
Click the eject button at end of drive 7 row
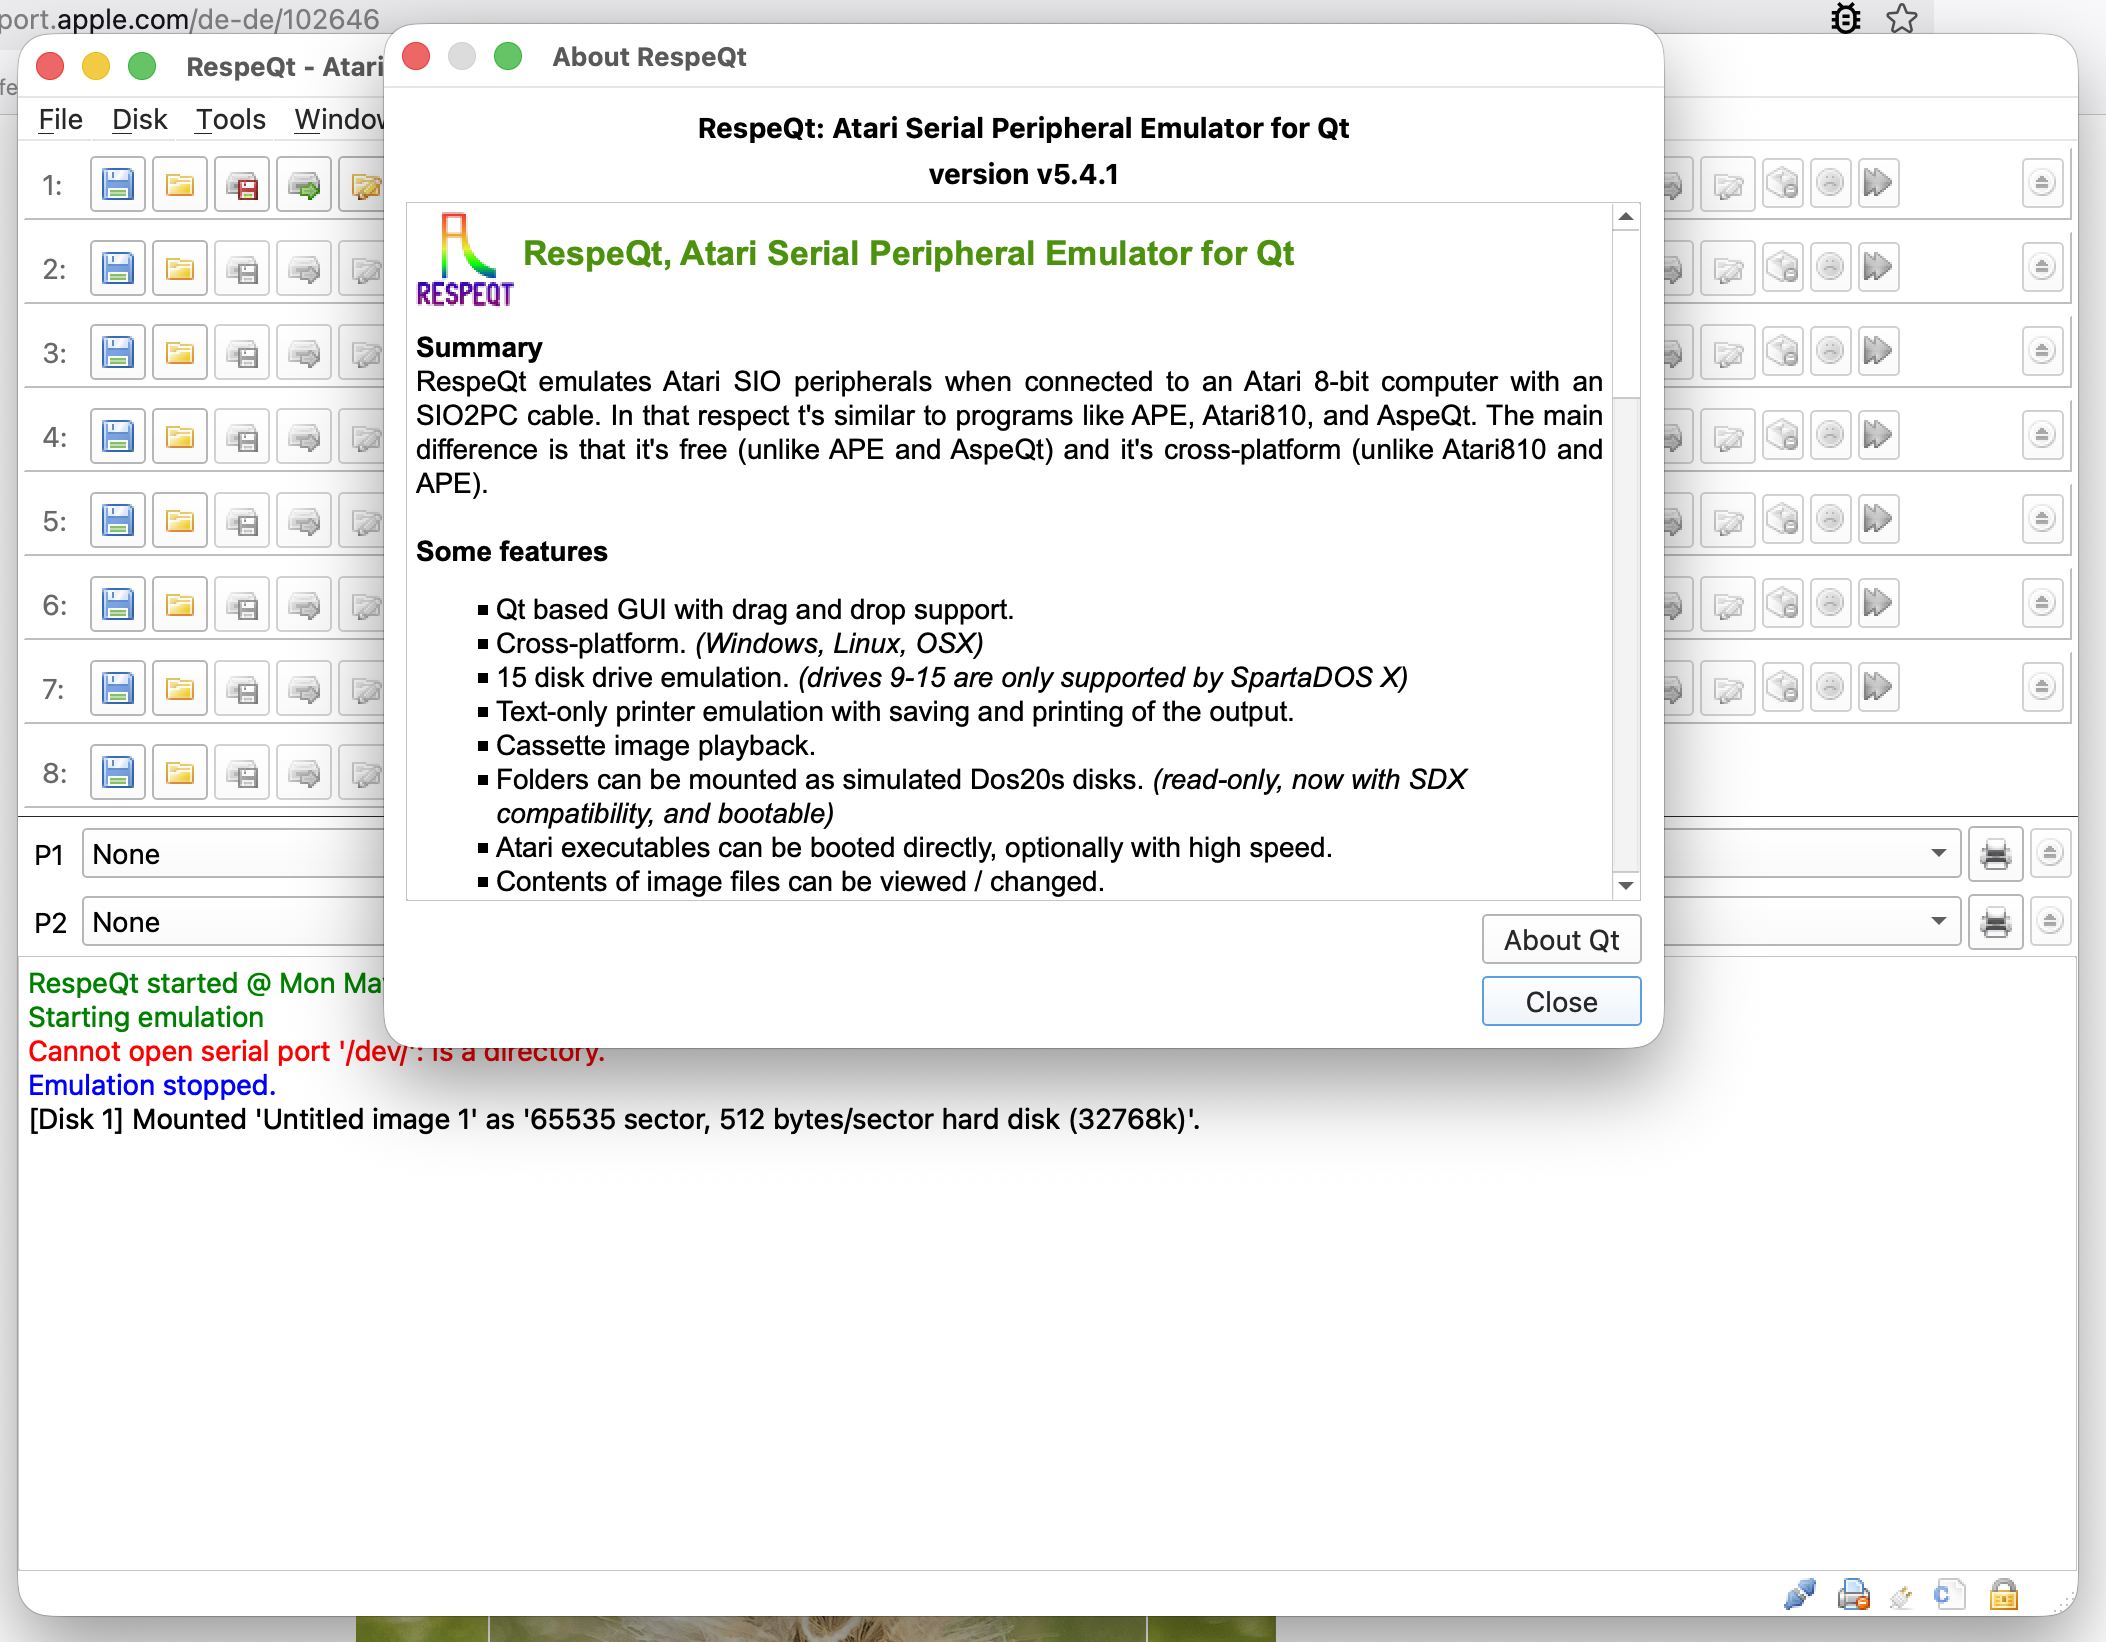click(2042, 688)
